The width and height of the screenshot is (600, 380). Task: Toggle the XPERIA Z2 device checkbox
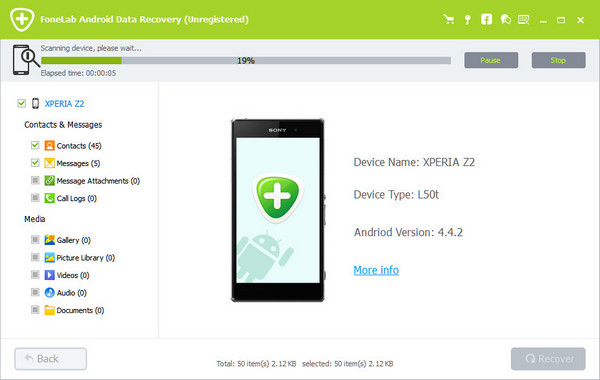click(x=21, y=103)
